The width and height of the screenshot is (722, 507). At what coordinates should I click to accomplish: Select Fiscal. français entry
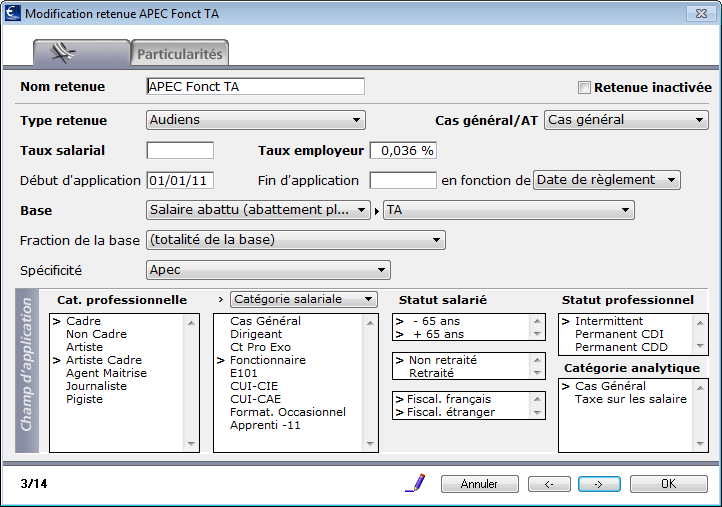tap(449, 399)
